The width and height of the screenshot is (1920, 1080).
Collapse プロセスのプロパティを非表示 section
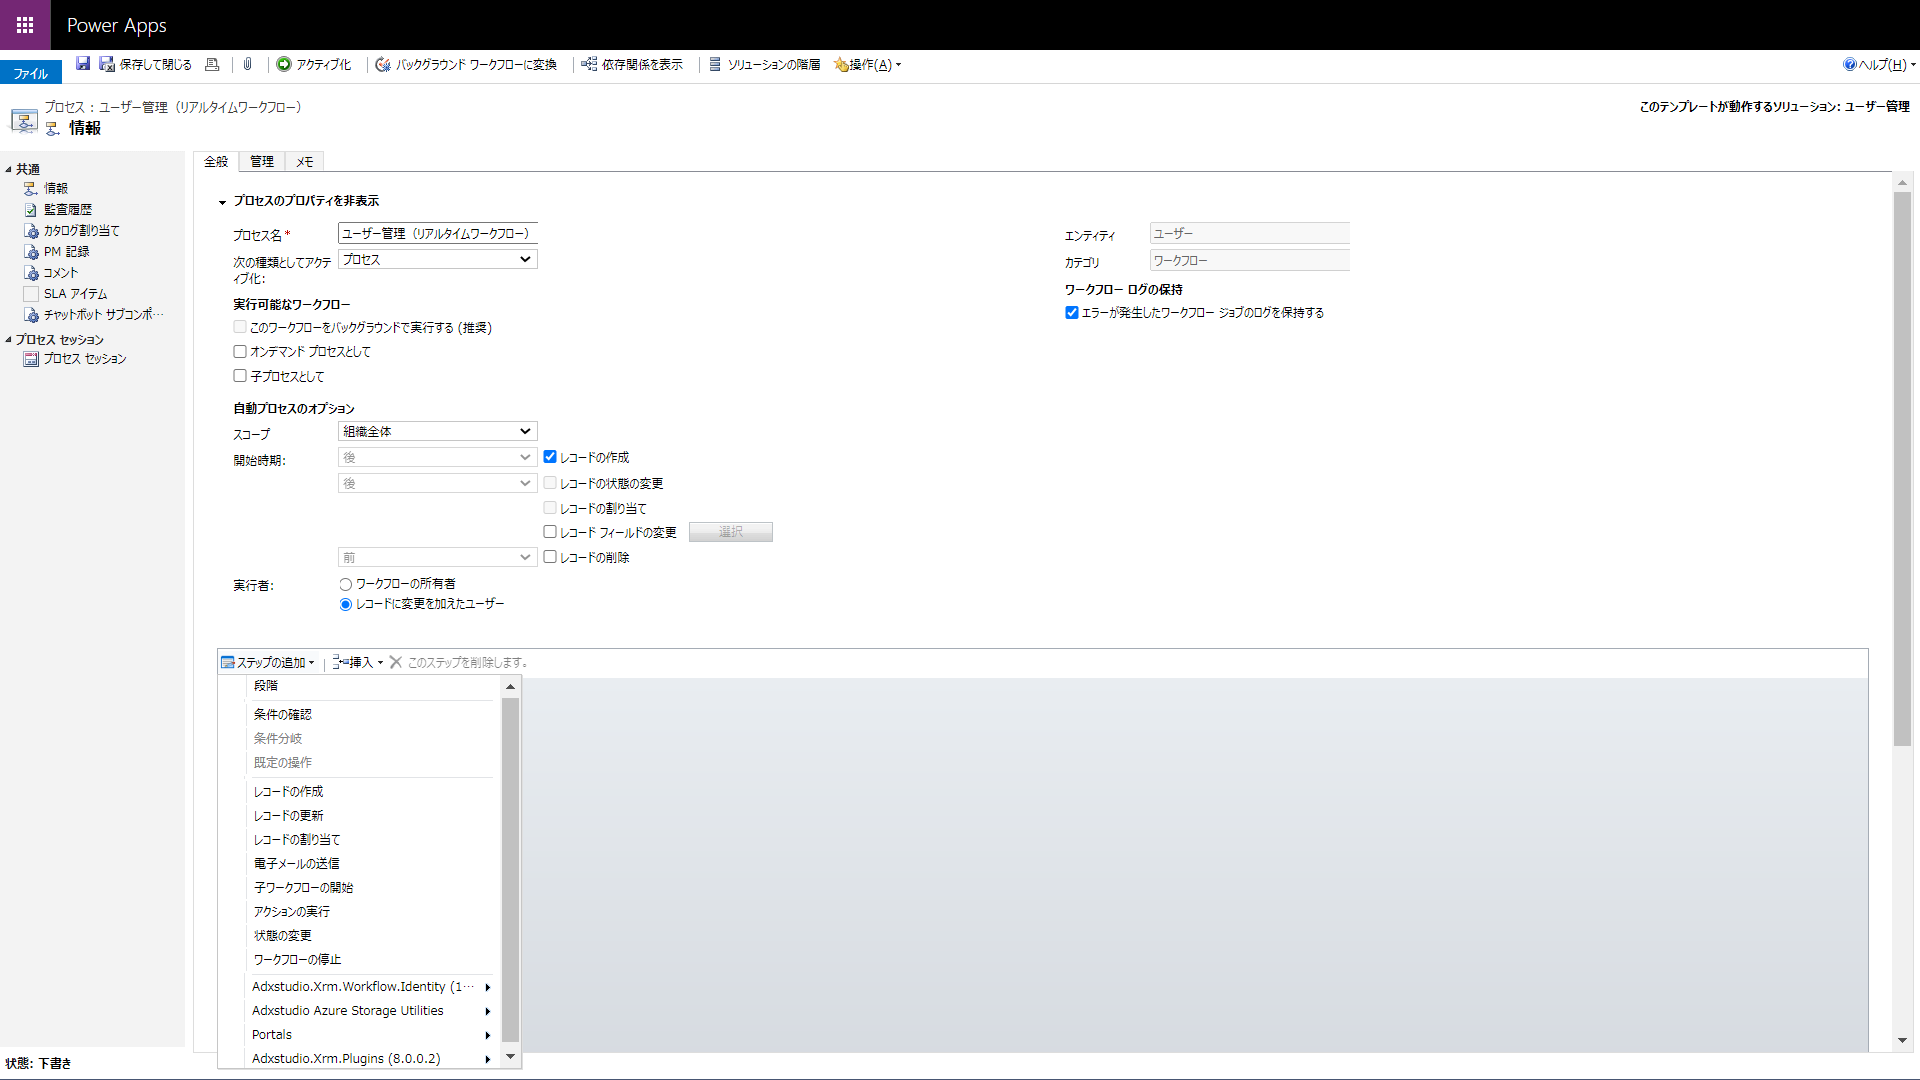pos(223,202)
